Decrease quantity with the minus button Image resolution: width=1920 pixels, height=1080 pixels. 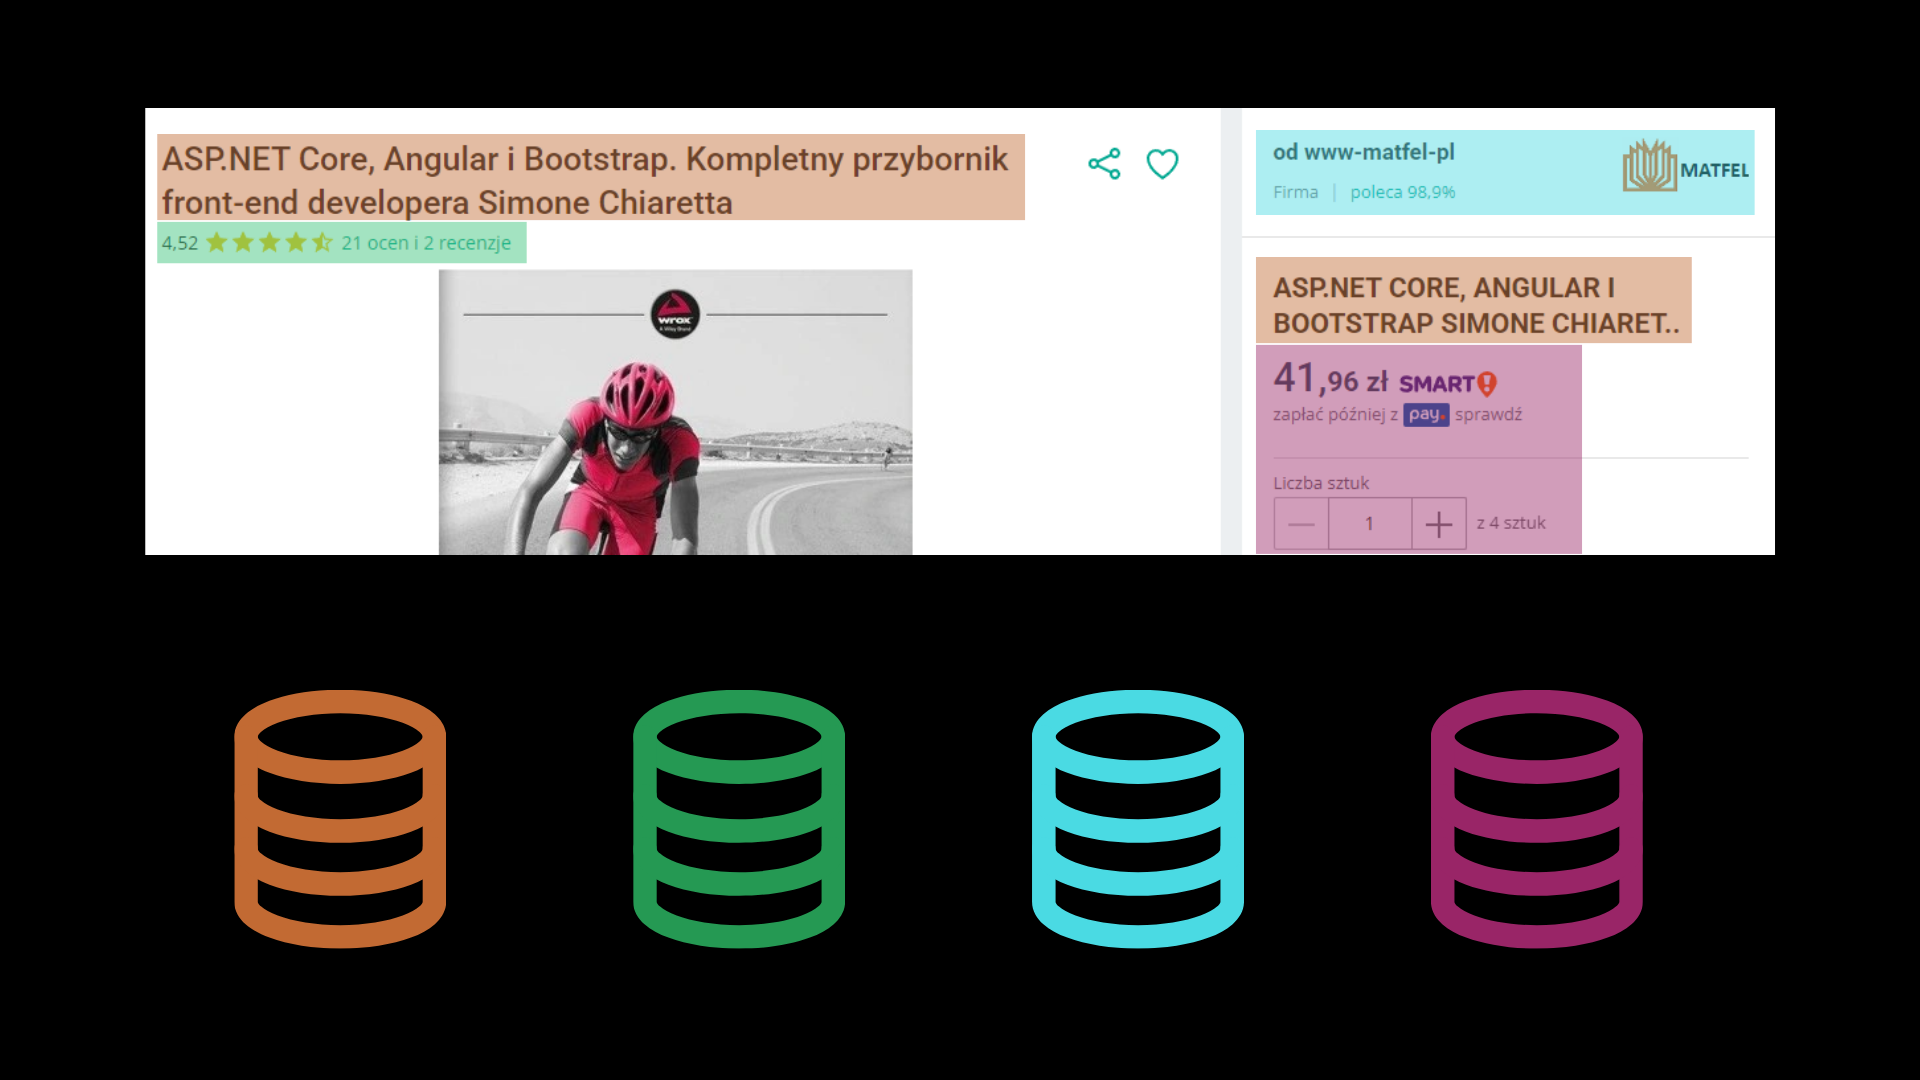(x=1301, y=524)
